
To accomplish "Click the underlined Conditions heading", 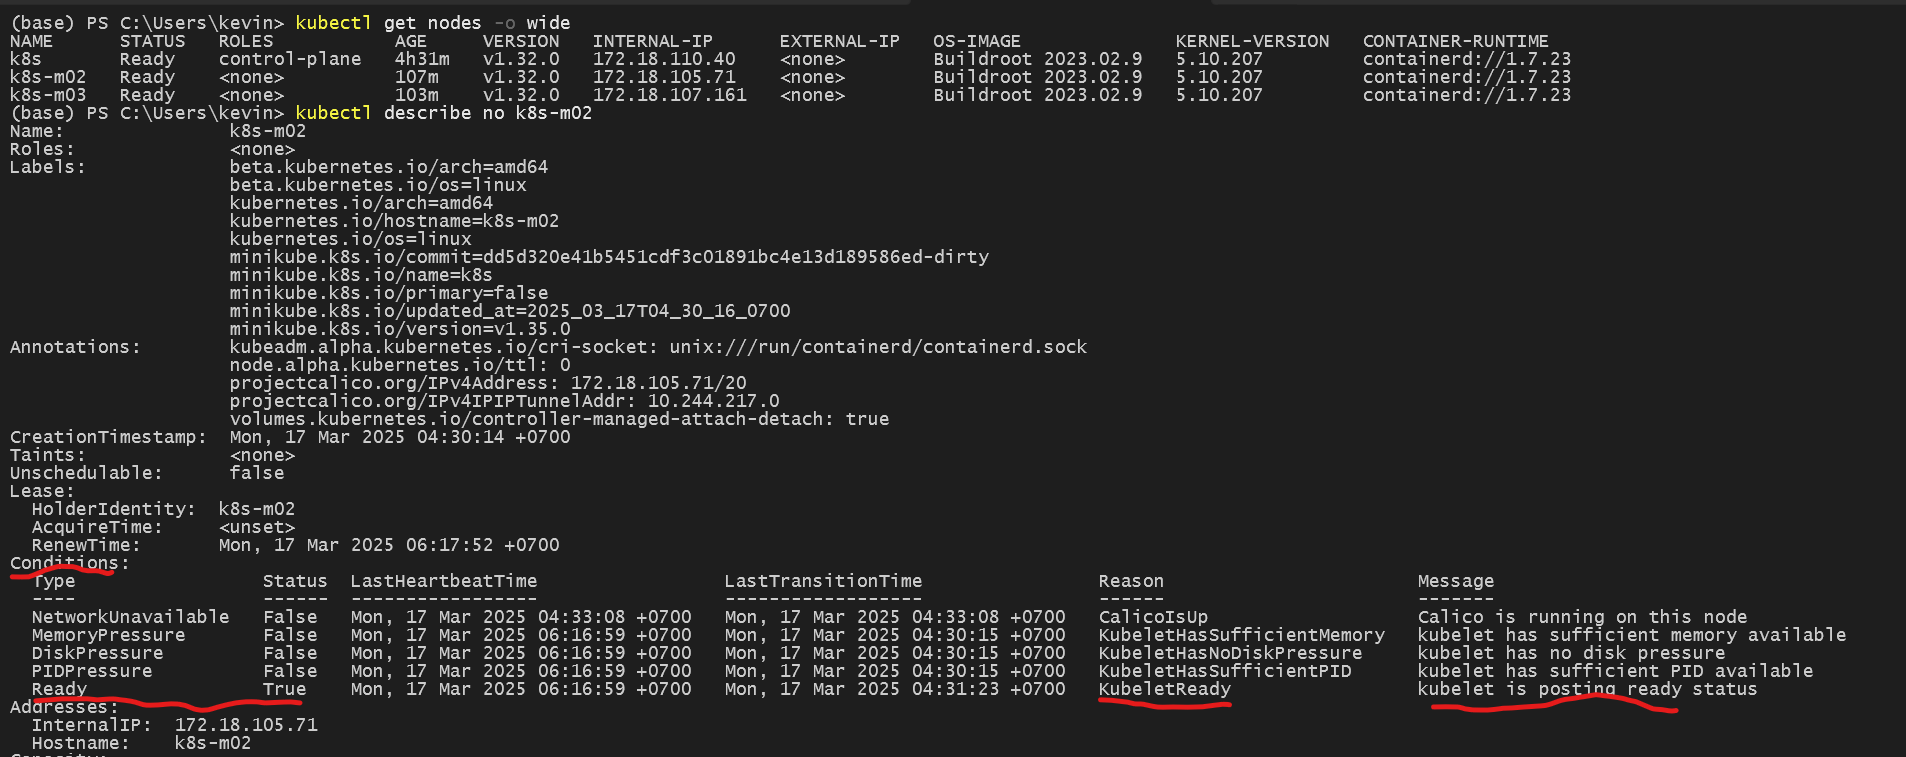I will coord(69,563).
